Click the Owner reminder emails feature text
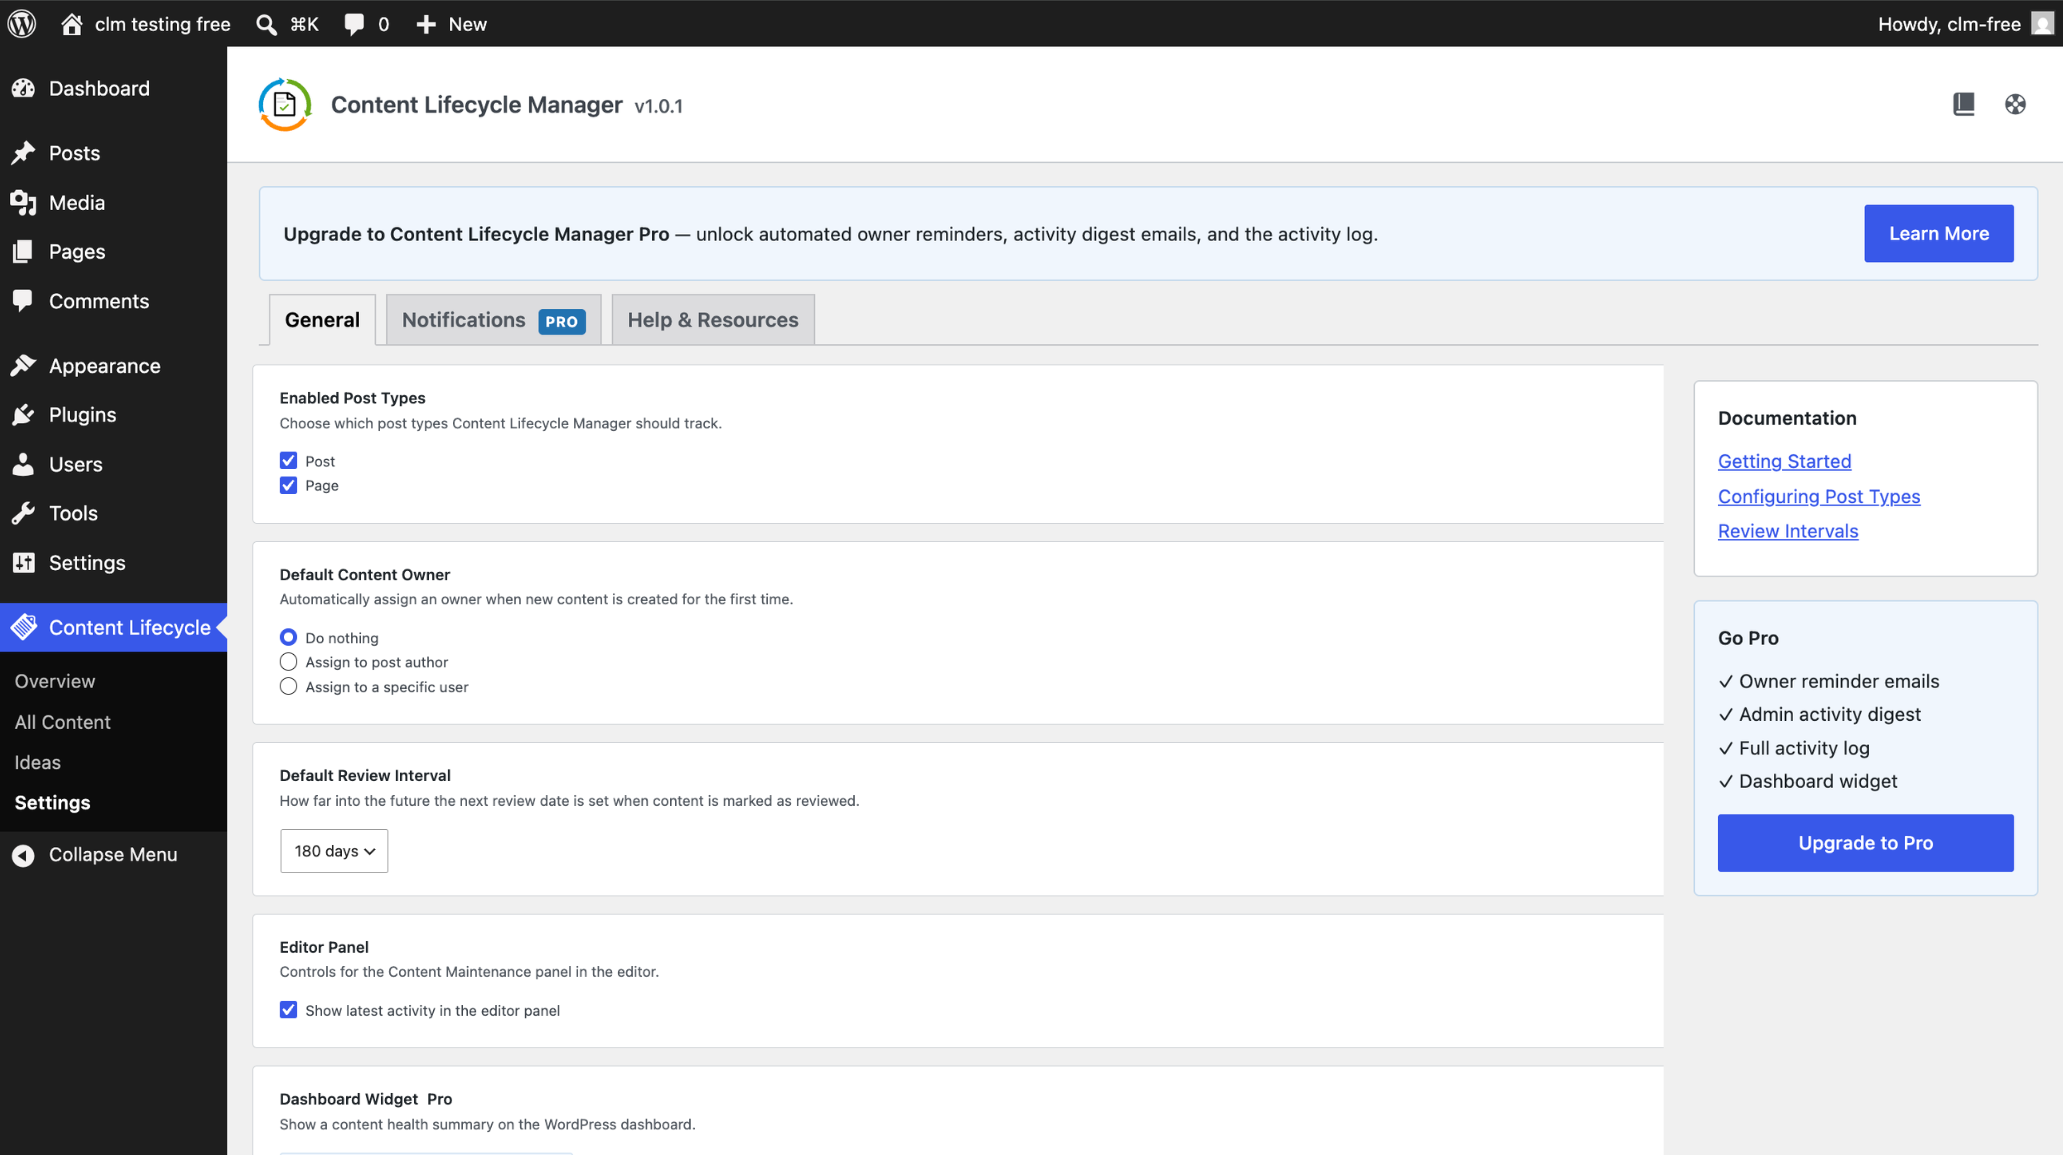The width and height of the screenshot is (2063, 1155). (1839, 681)
